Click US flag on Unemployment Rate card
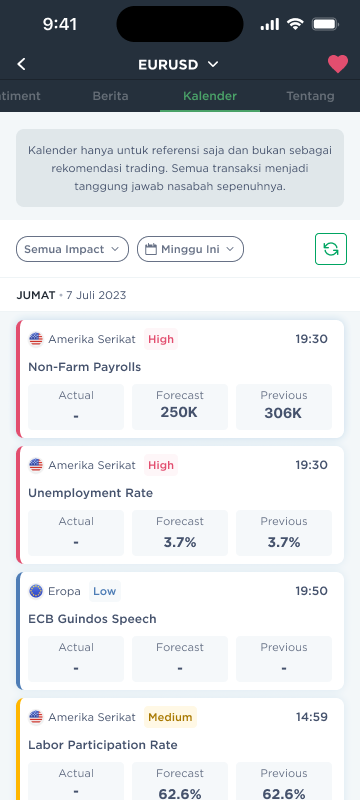The width and height of the screenshot is (360, 800). tap(36, 465)
